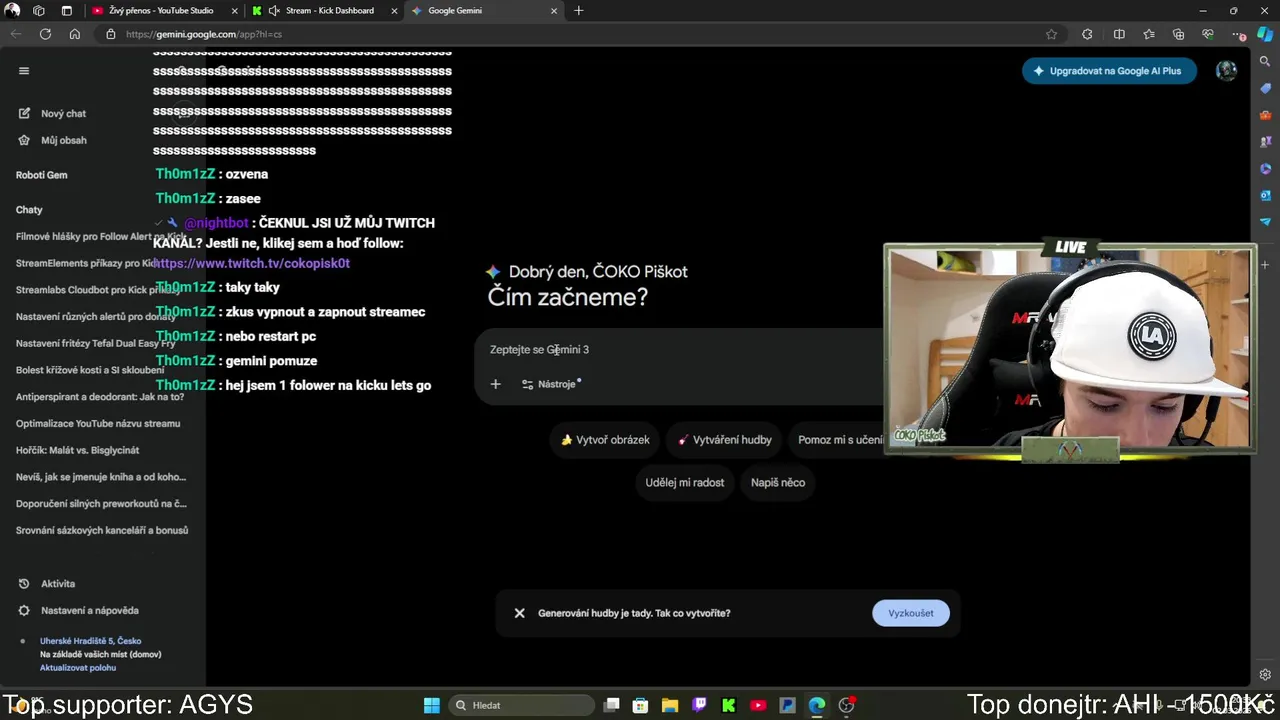Open the Kick app on the taskbar
The image size is (1280, 720).
[729, 705]
